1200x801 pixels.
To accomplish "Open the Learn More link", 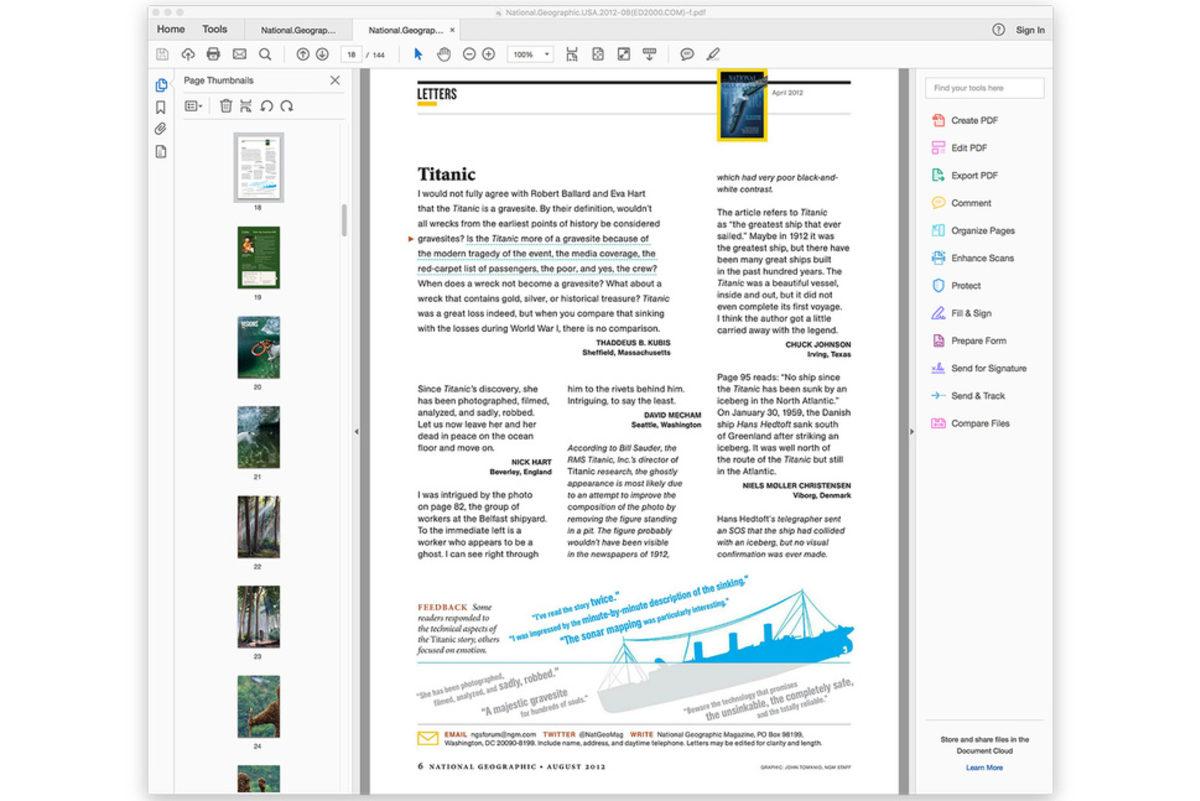I will [x=985, y=767].
